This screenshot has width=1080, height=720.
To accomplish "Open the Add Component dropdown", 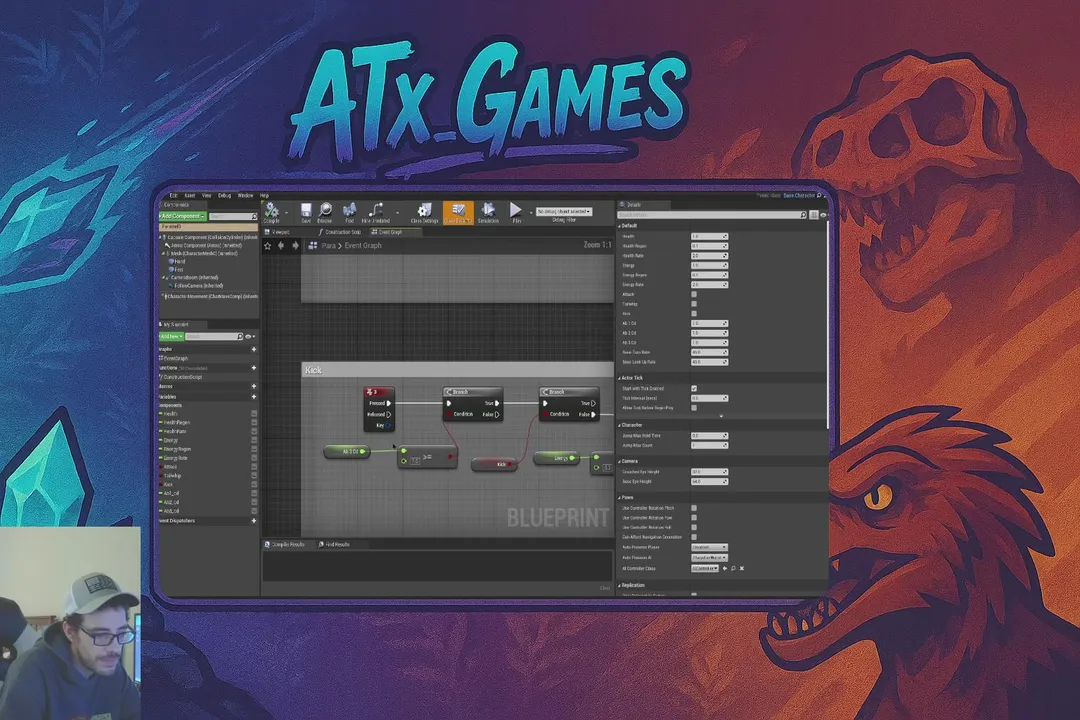I will coord(182,216).
